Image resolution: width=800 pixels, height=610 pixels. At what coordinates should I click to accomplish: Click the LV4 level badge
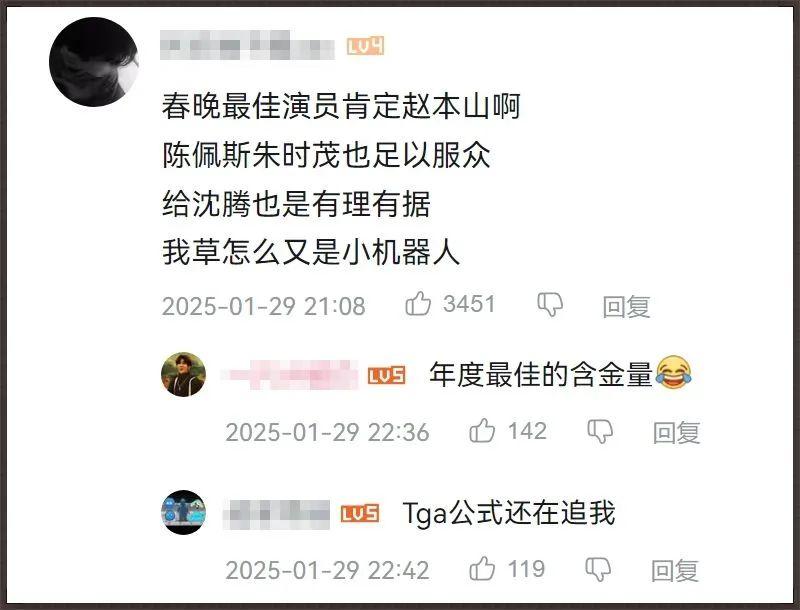(365, 46)
